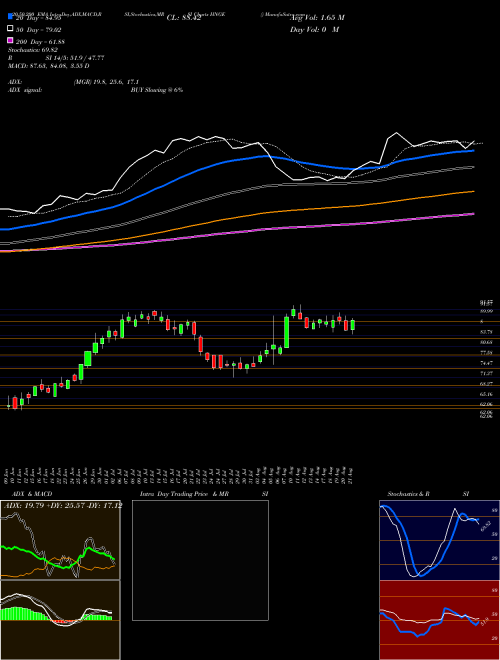500x660 pixels.
Task: Select the 200 Day = 61.88 label
Action: (40, 42)
